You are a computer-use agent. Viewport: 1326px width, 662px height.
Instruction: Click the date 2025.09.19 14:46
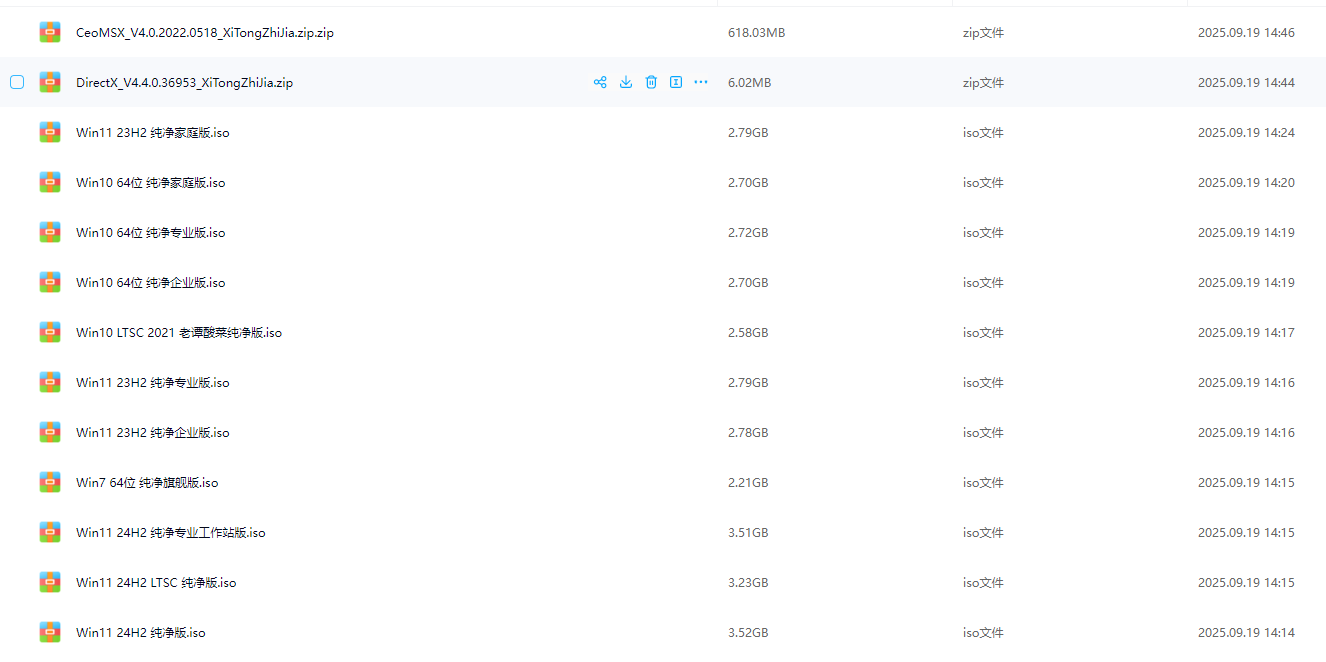point(1246,32)
